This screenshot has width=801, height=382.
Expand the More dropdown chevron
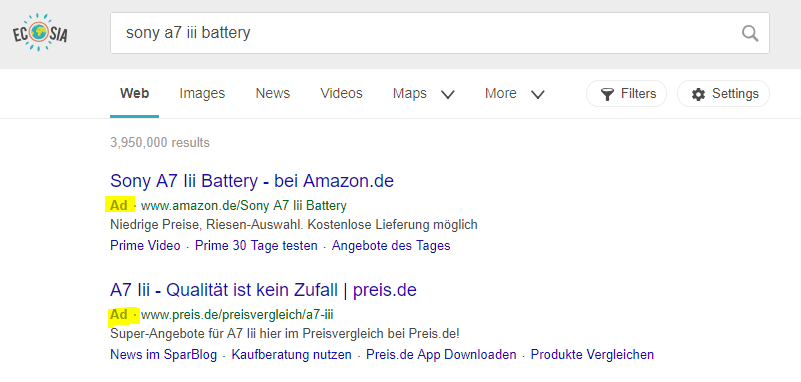pos(537,94)
